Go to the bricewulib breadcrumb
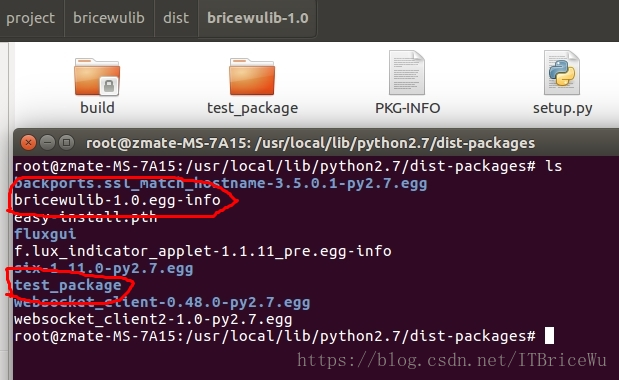This screenshot has height=380, width=619. pos(109,18)
